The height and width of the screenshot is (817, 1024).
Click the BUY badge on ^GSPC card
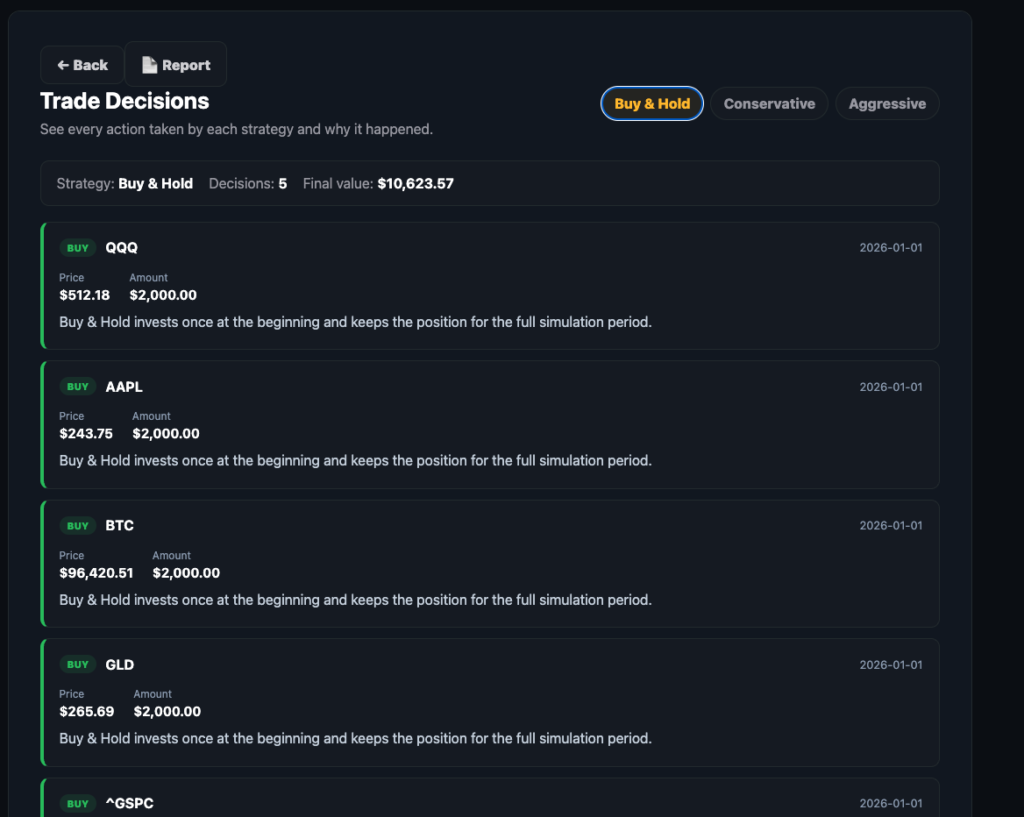point(78,803)
